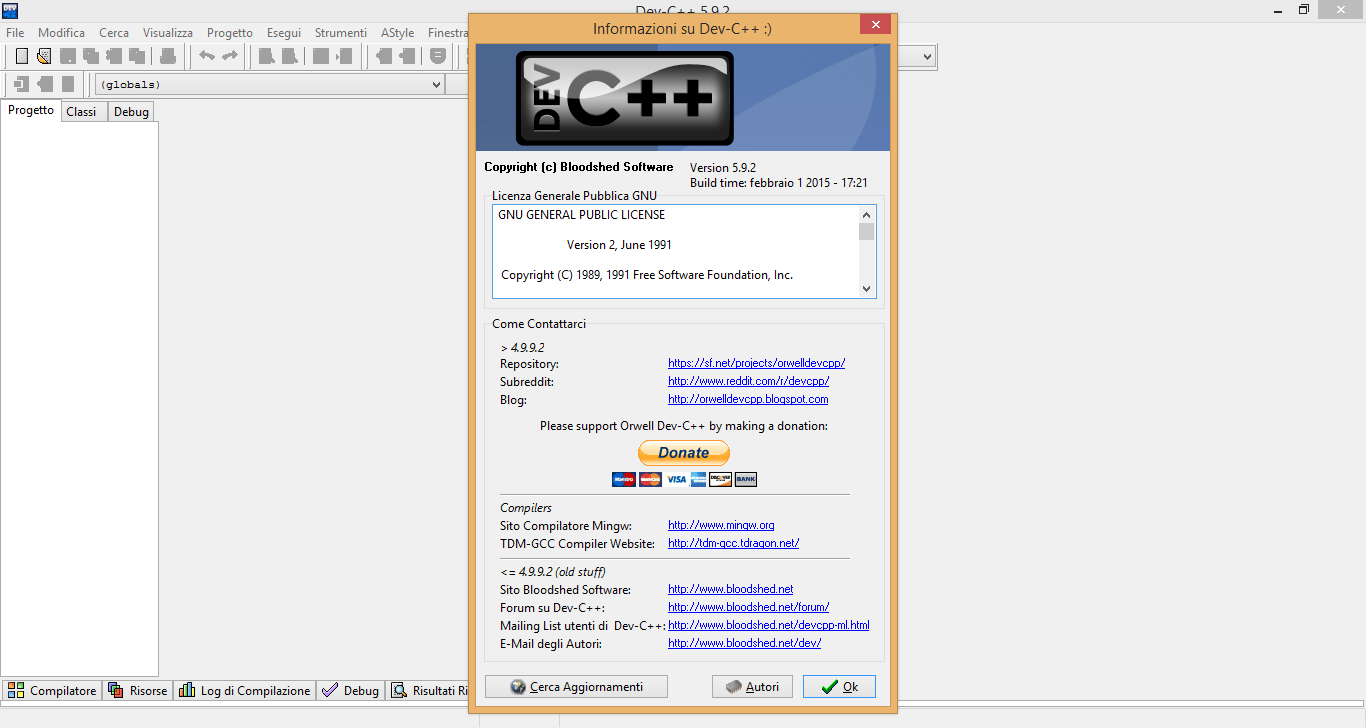The image size is (1366, 728).
Task: Click the PayPal Donate button
Action: tap(684, 453)
